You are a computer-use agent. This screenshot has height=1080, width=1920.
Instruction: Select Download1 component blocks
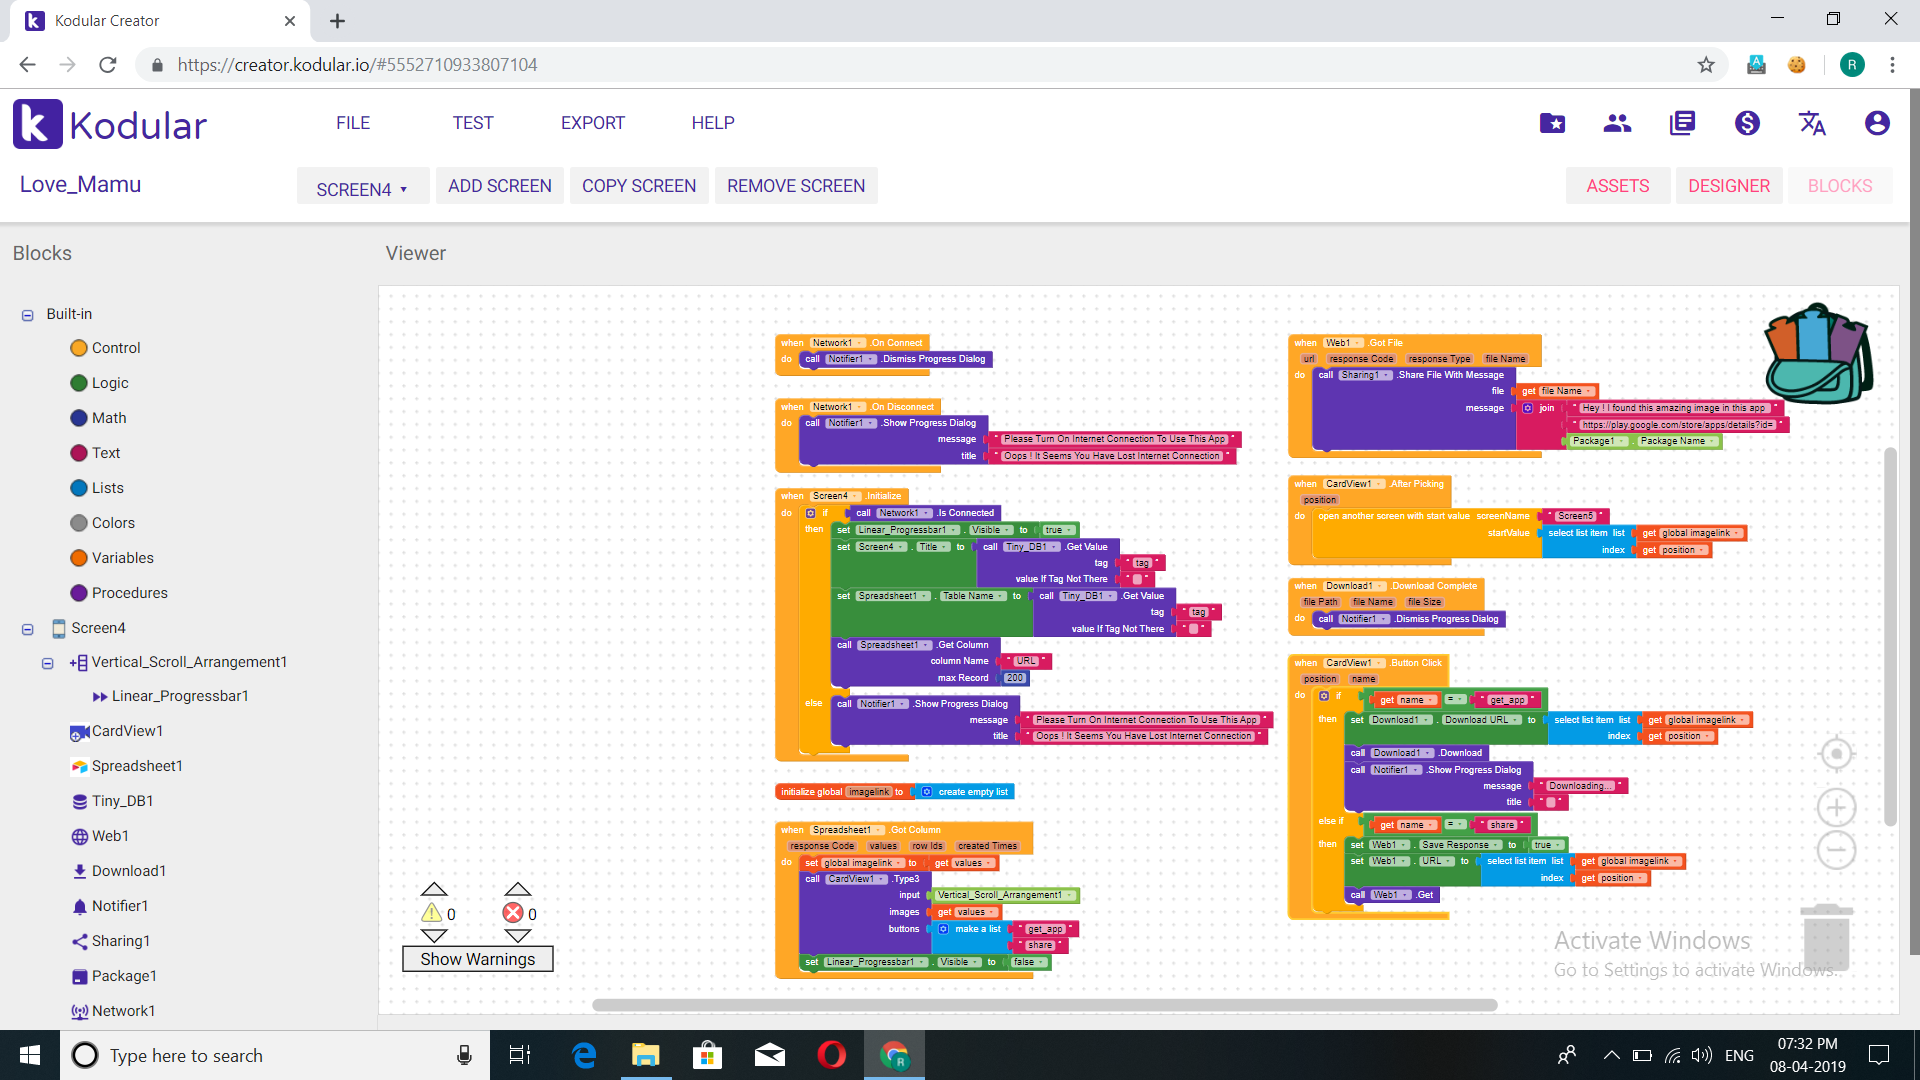click(x=118, y=871)
